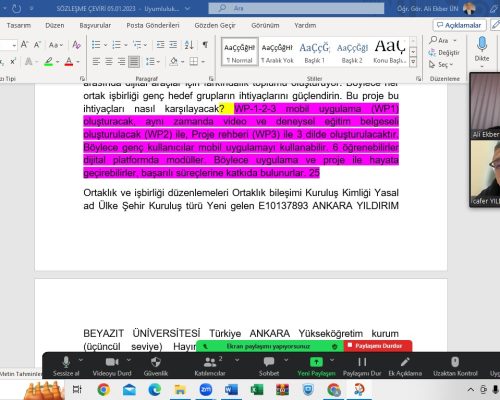Open the font color dropdown arrow
This screenshot has height=400, width=500.
pyautogui.click(x=78, y=62)
